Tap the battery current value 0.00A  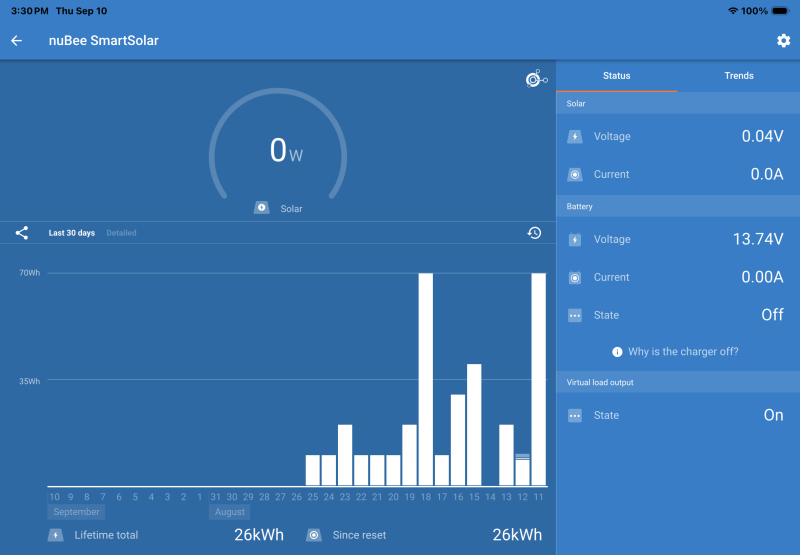762,278
